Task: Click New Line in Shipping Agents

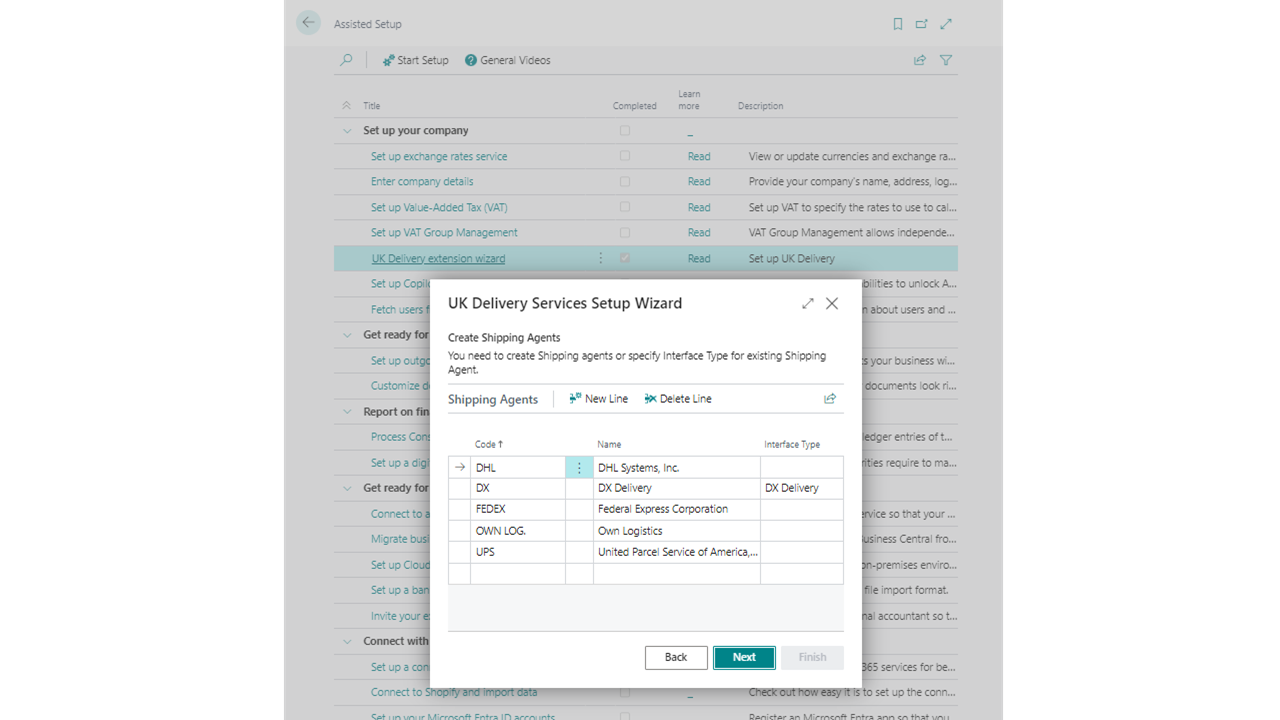Action: [x=598, y=398]
